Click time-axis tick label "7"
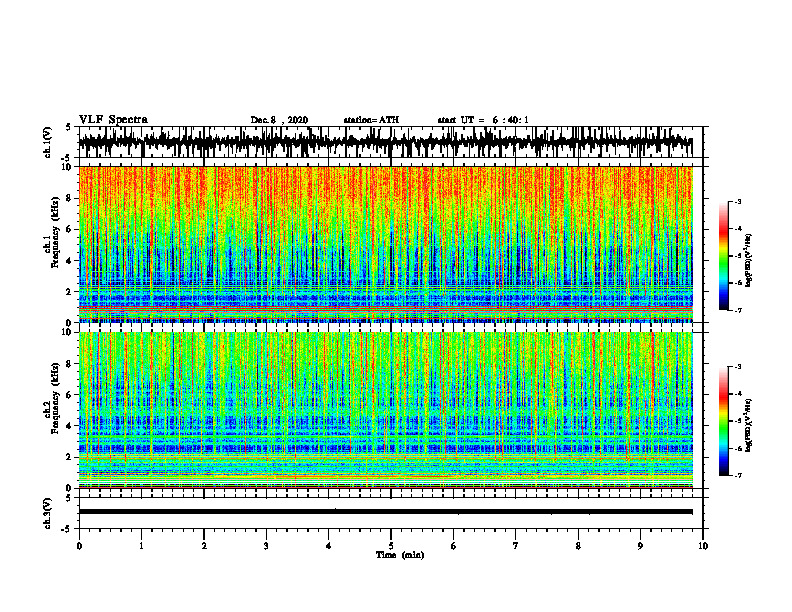The width and height of the screenshot is (792, 612). pyautogui.click(x=516, y=546)
